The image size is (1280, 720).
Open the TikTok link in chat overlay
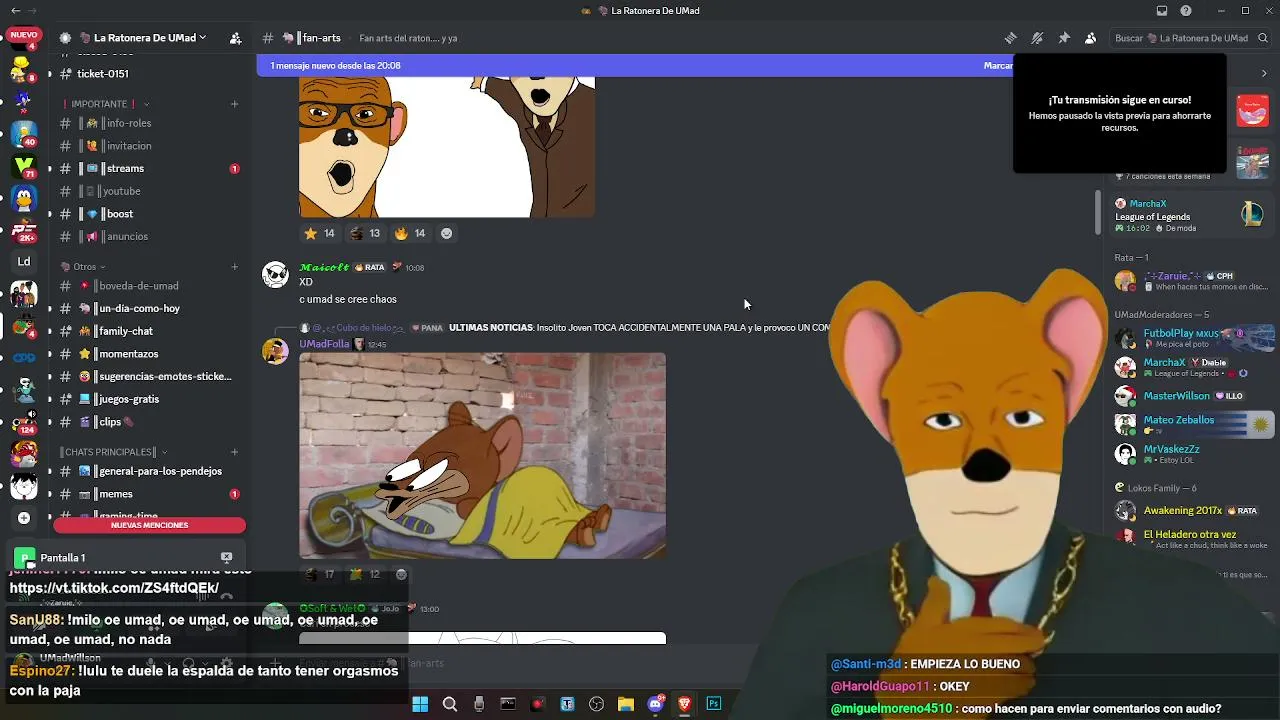[114, 588]
